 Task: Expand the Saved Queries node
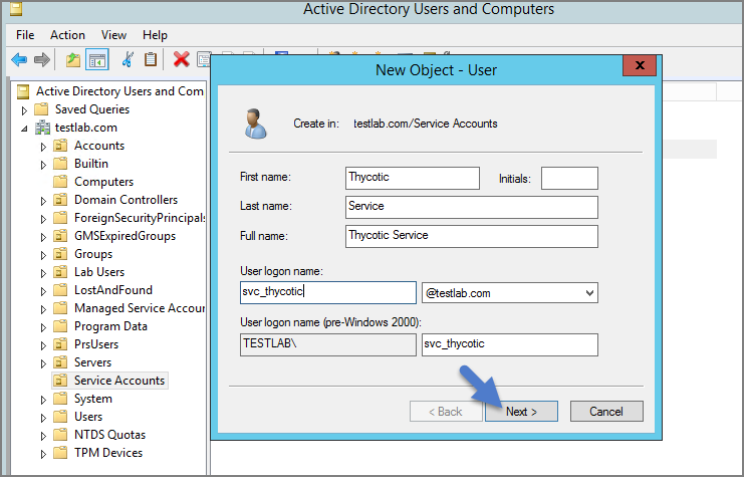coord(24,111)
